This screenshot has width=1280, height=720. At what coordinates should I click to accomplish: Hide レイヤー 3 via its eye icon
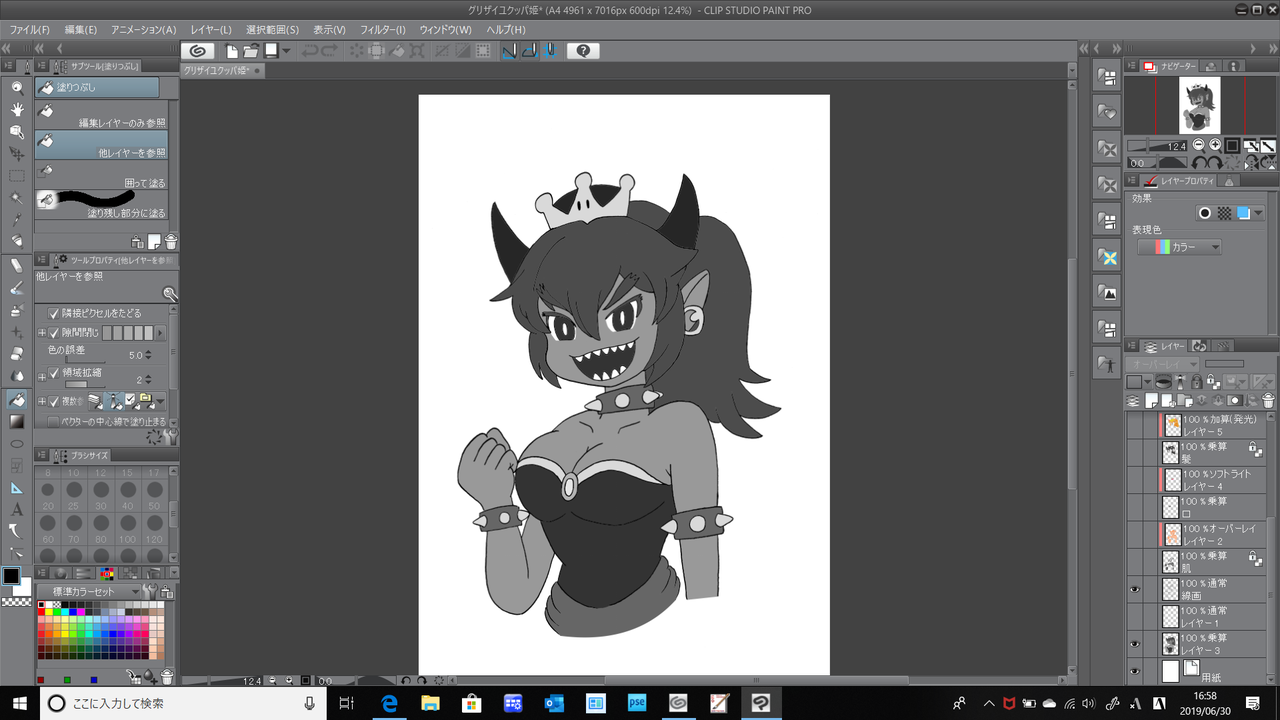(1134, 643)
